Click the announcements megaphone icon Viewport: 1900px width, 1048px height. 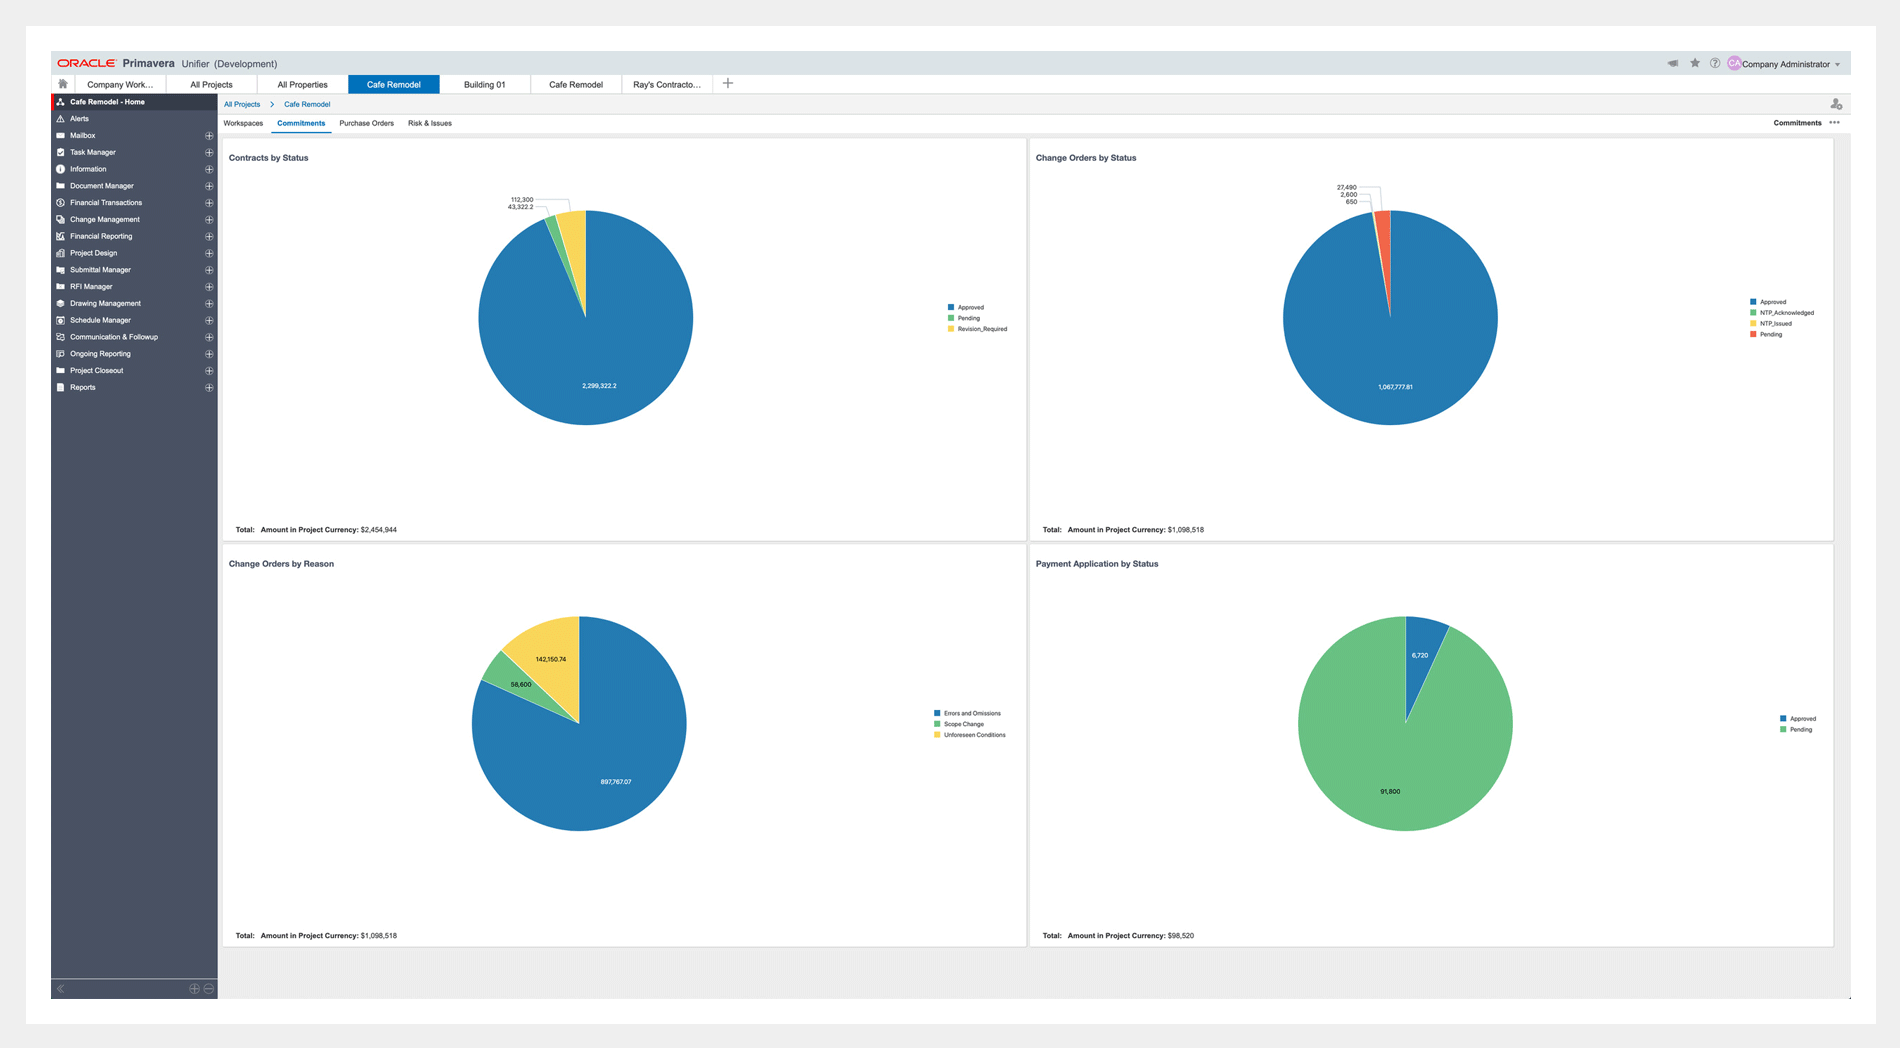(x=1672, y=62)
